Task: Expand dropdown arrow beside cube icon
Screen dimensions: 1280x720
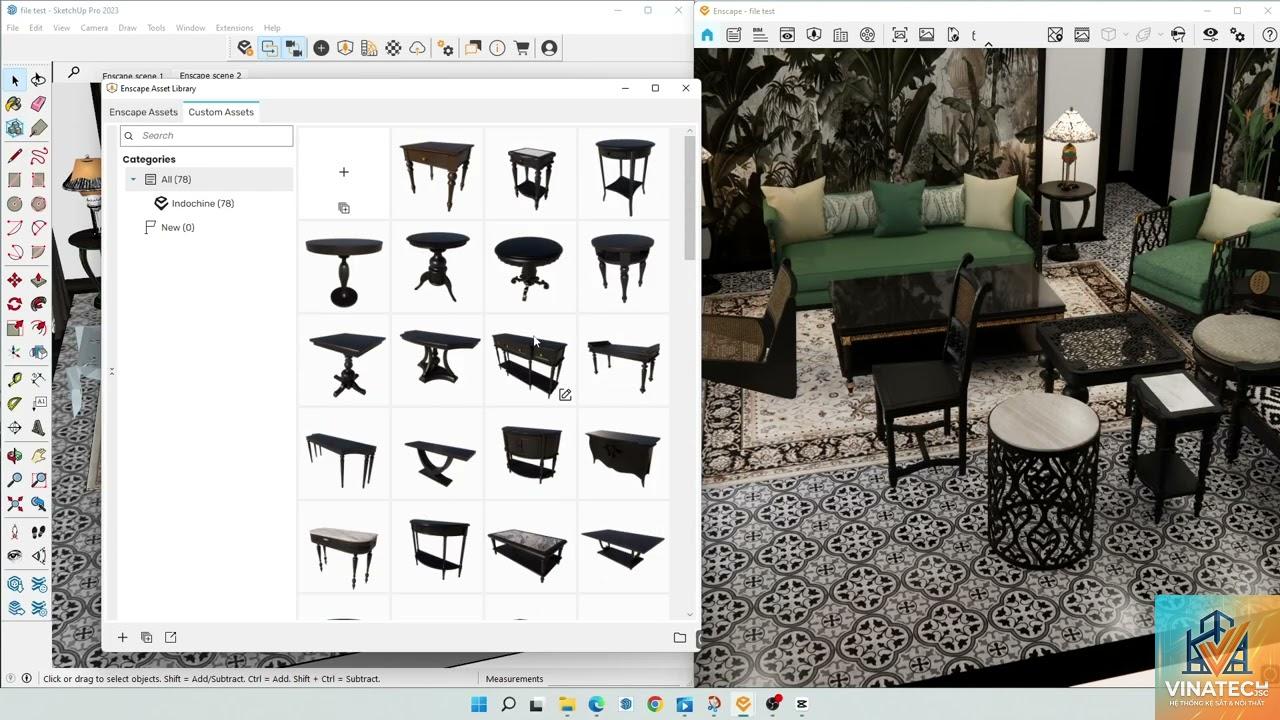Action: point(1124,35)
